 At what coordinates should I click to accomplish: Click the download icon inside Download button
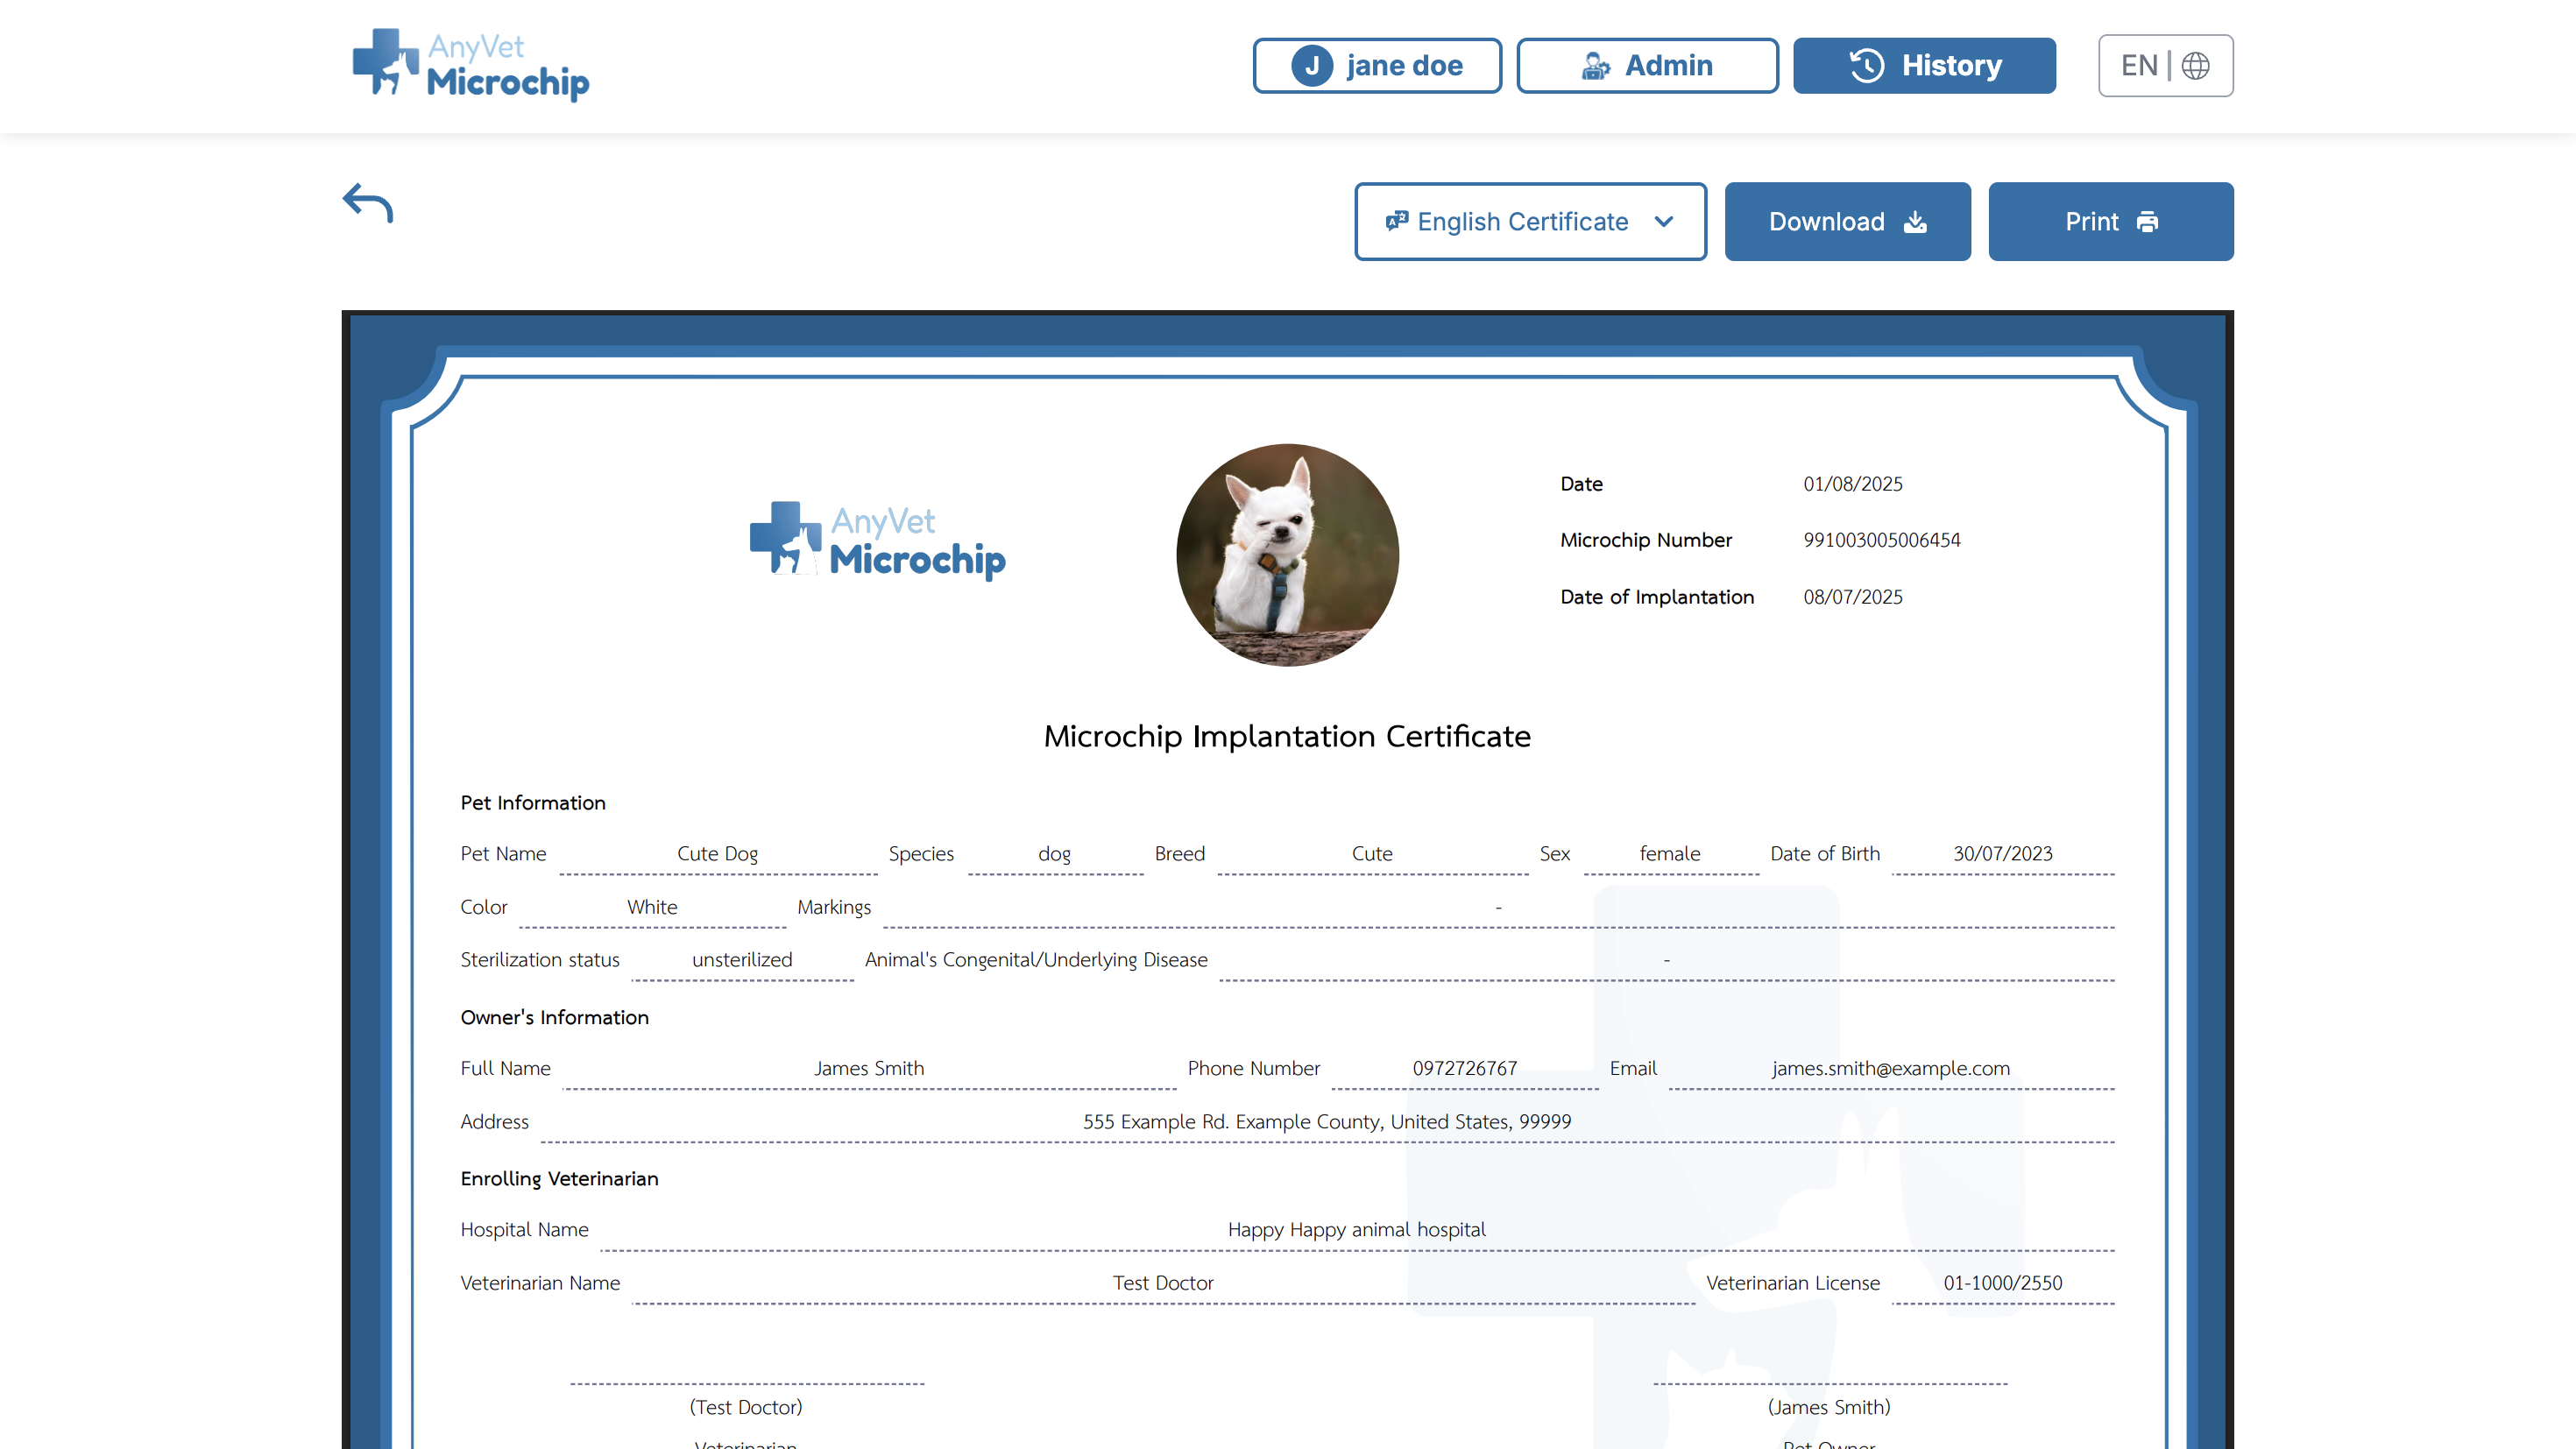1916,222
